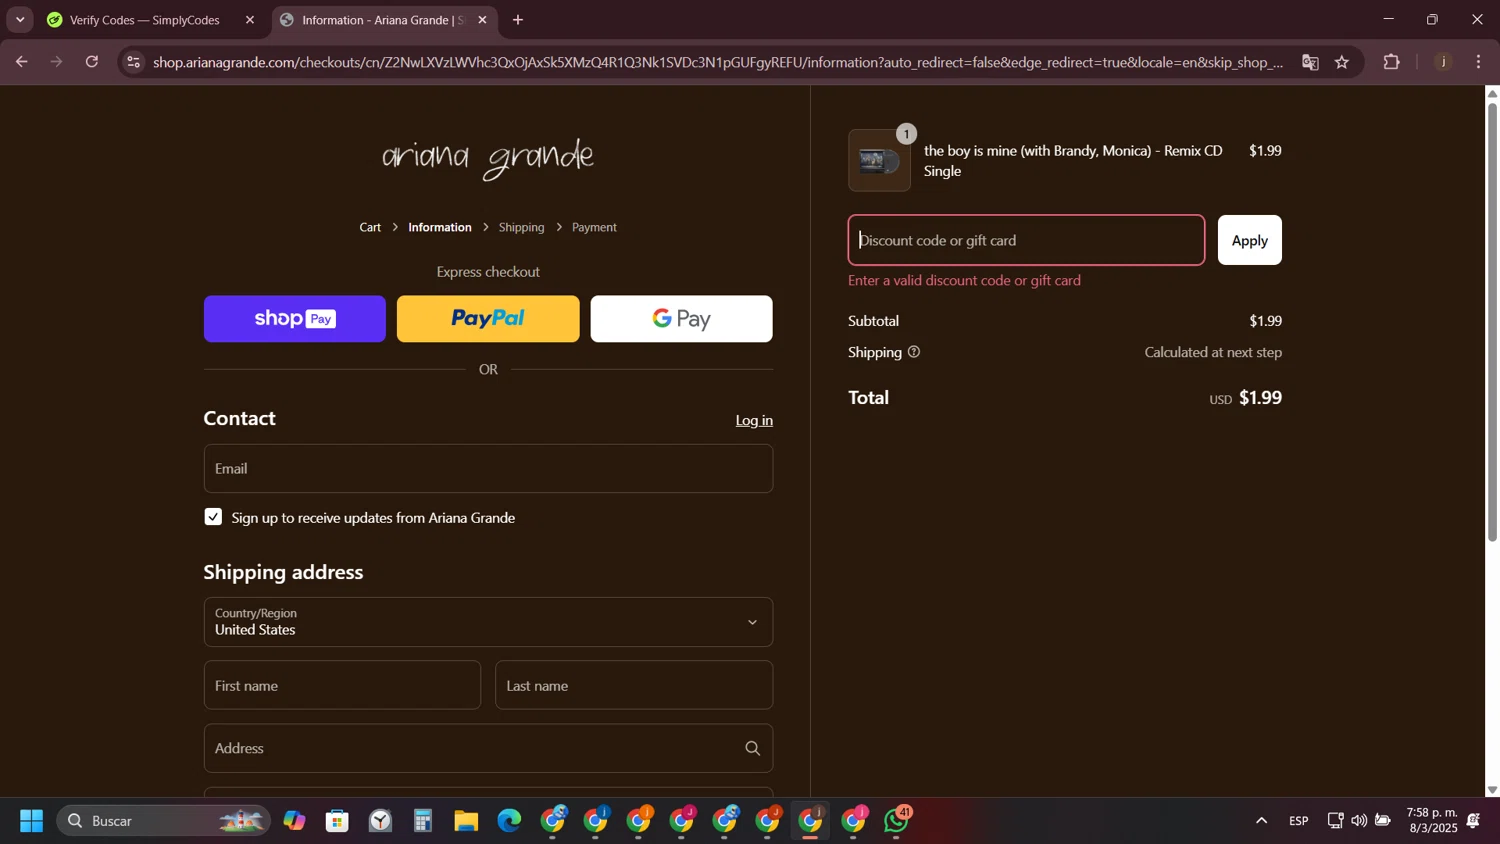Open WhatsApp from the taskbar

897,821
